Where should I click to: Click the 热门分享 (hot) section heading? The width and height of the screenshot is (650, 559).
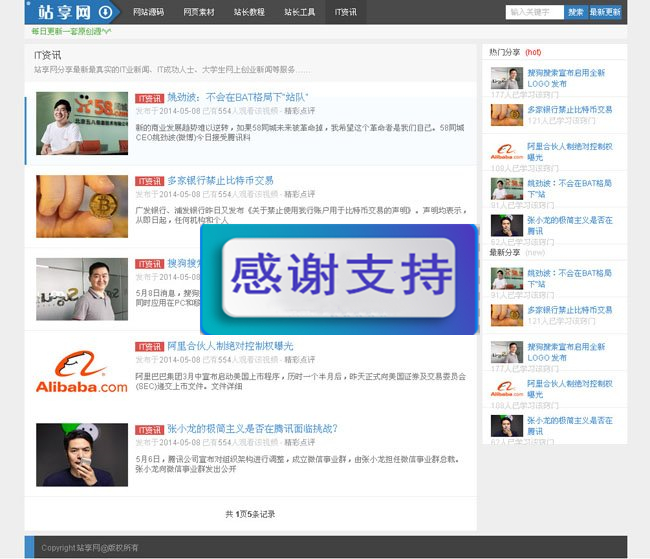[x=515, y=52]
